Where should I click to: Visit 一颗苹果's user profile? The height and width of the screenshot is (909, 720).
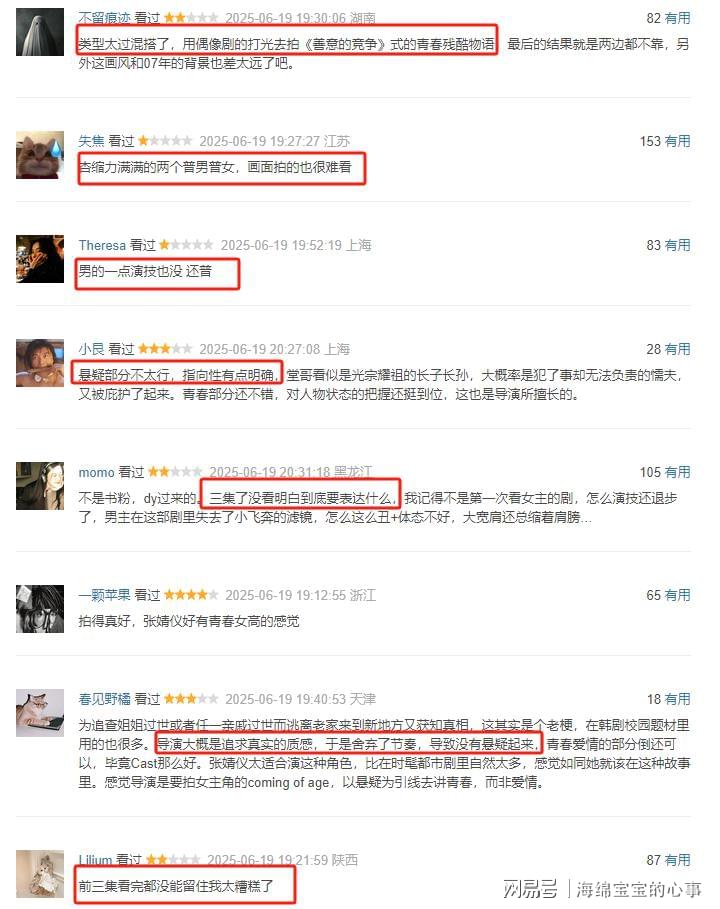click(104, 595)
